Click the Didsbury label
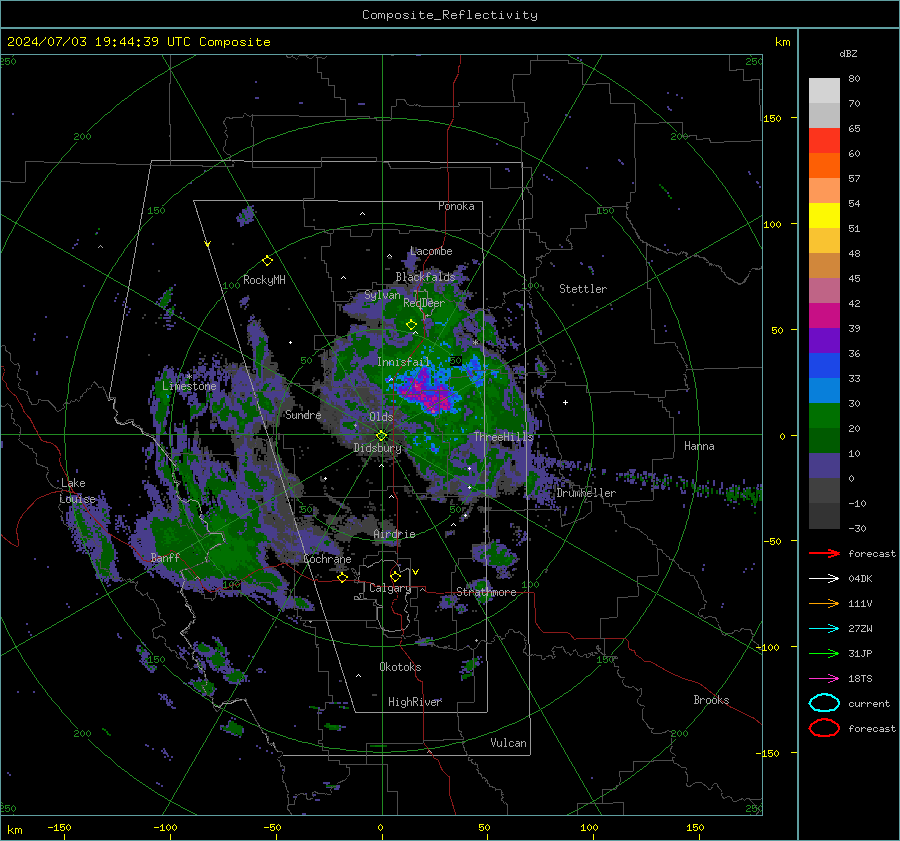 [x=378, y=448]
